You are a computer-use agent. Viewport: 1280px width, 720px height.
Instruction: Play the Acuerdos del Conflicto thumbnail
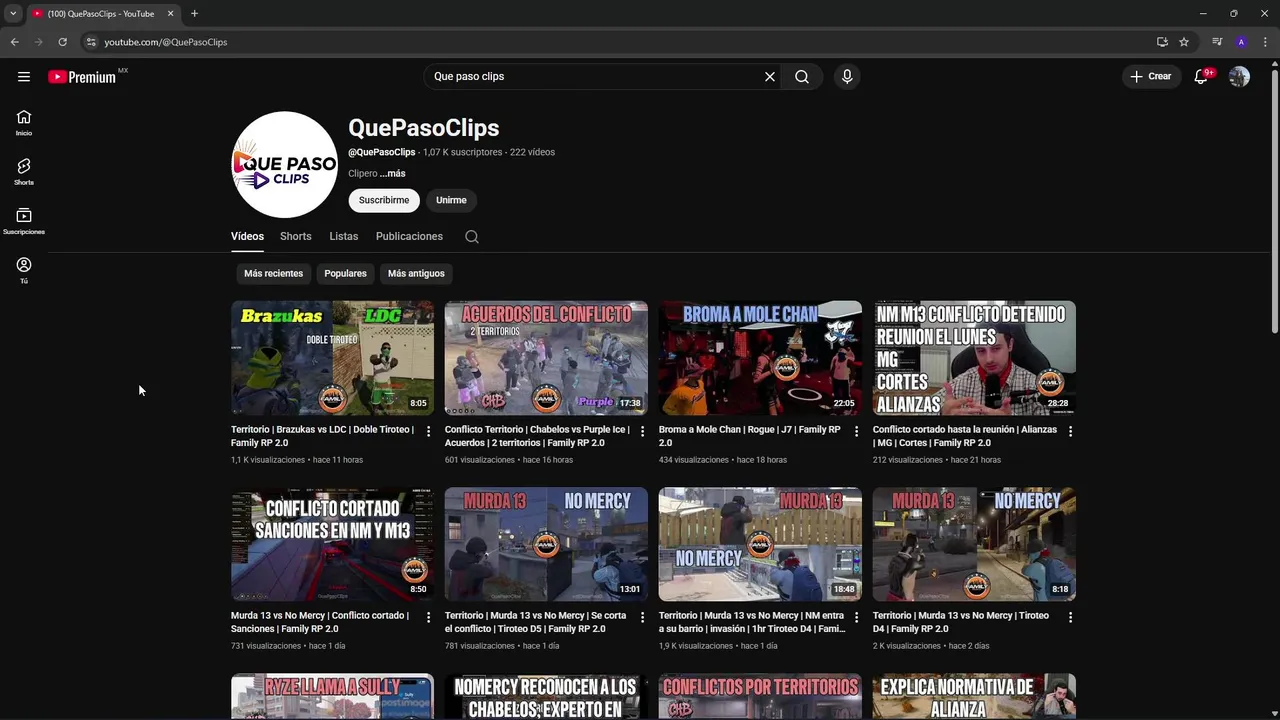(x=546, y=358)
